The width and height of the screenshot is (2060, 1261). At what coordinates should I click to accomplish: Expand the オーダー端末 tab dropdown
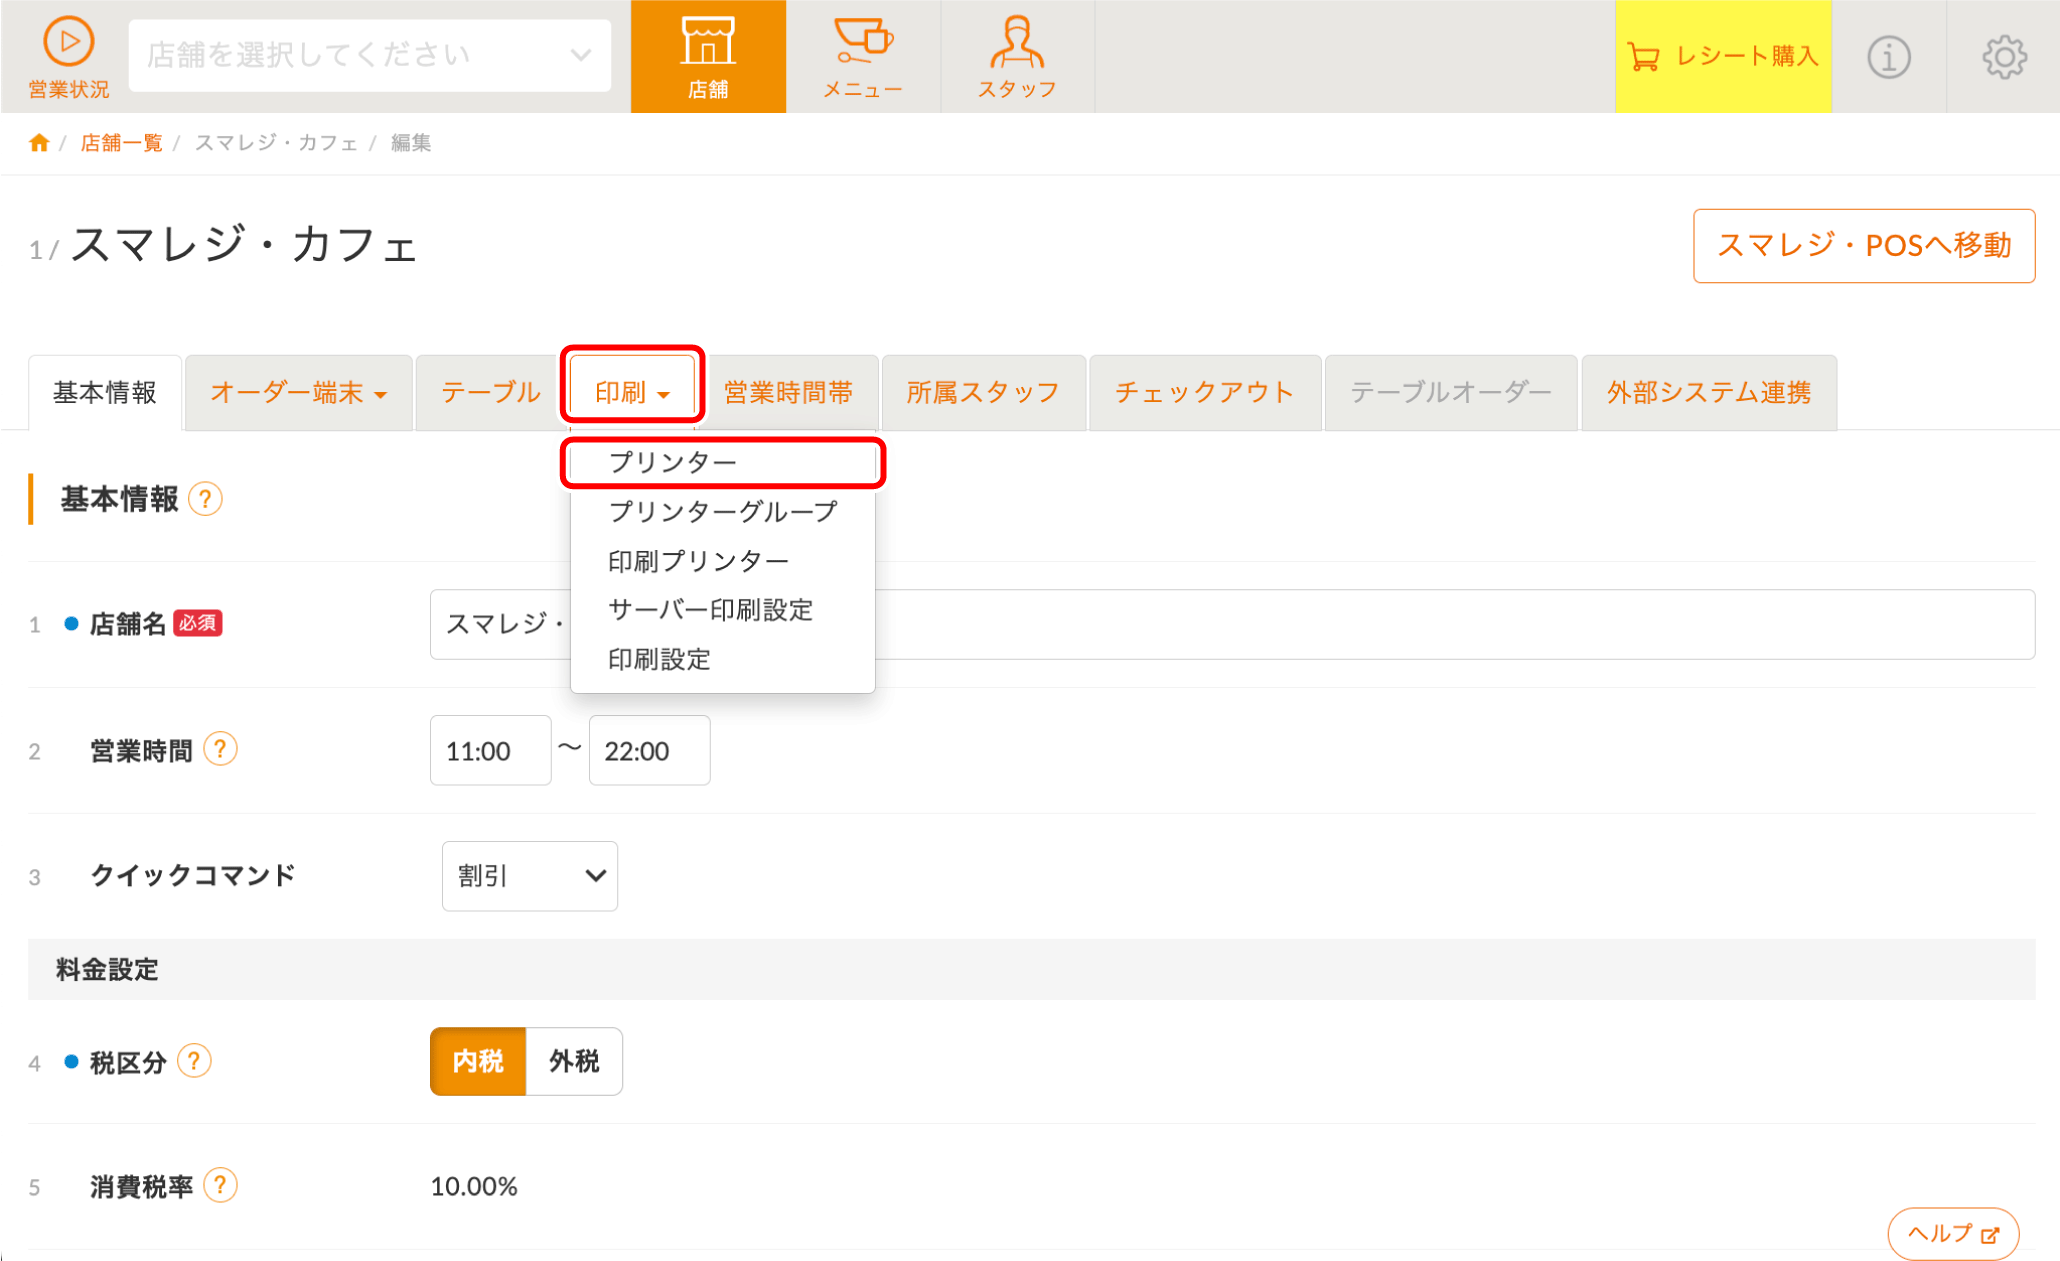click(x=298, y=393)
